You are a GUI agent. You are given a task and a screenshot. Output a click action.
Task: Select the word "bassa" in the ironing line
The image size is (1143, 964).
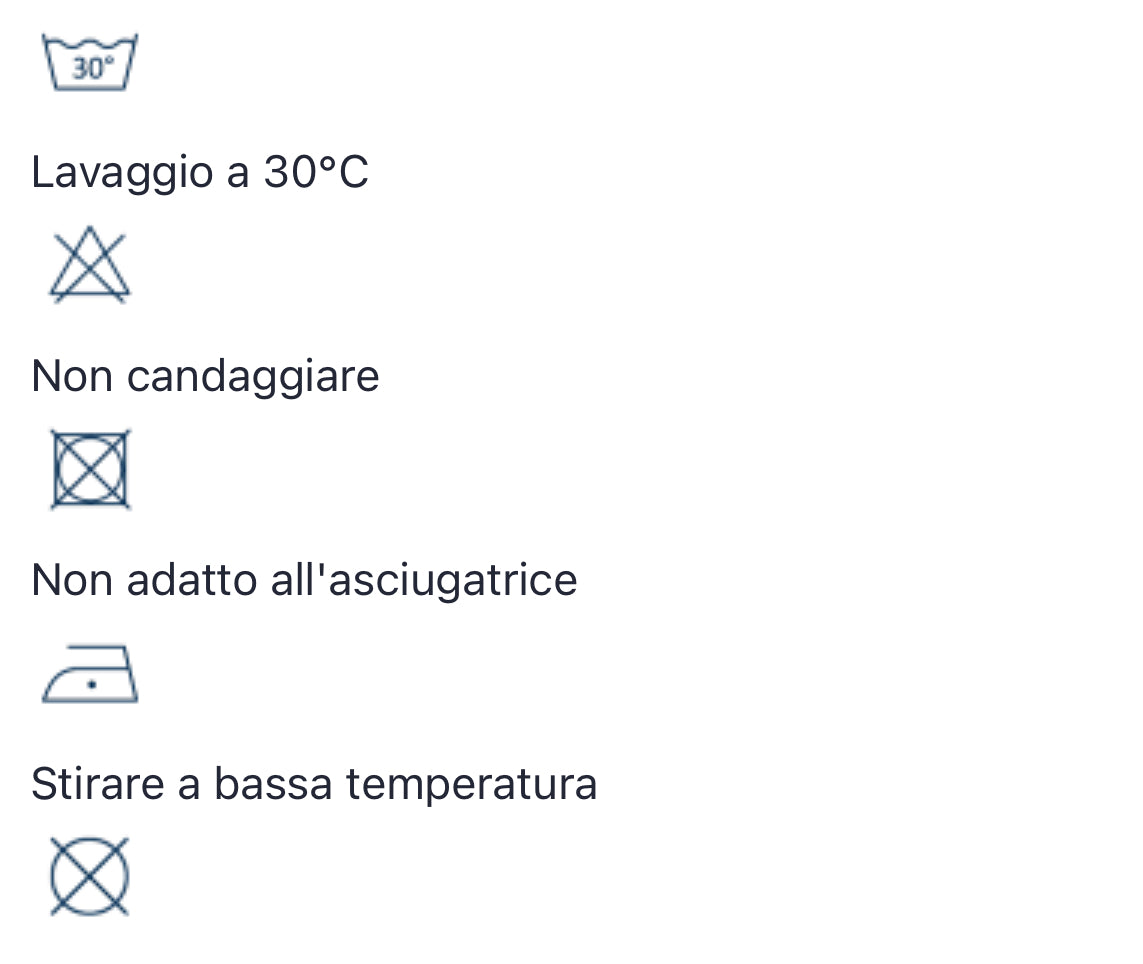coord(272,784)
